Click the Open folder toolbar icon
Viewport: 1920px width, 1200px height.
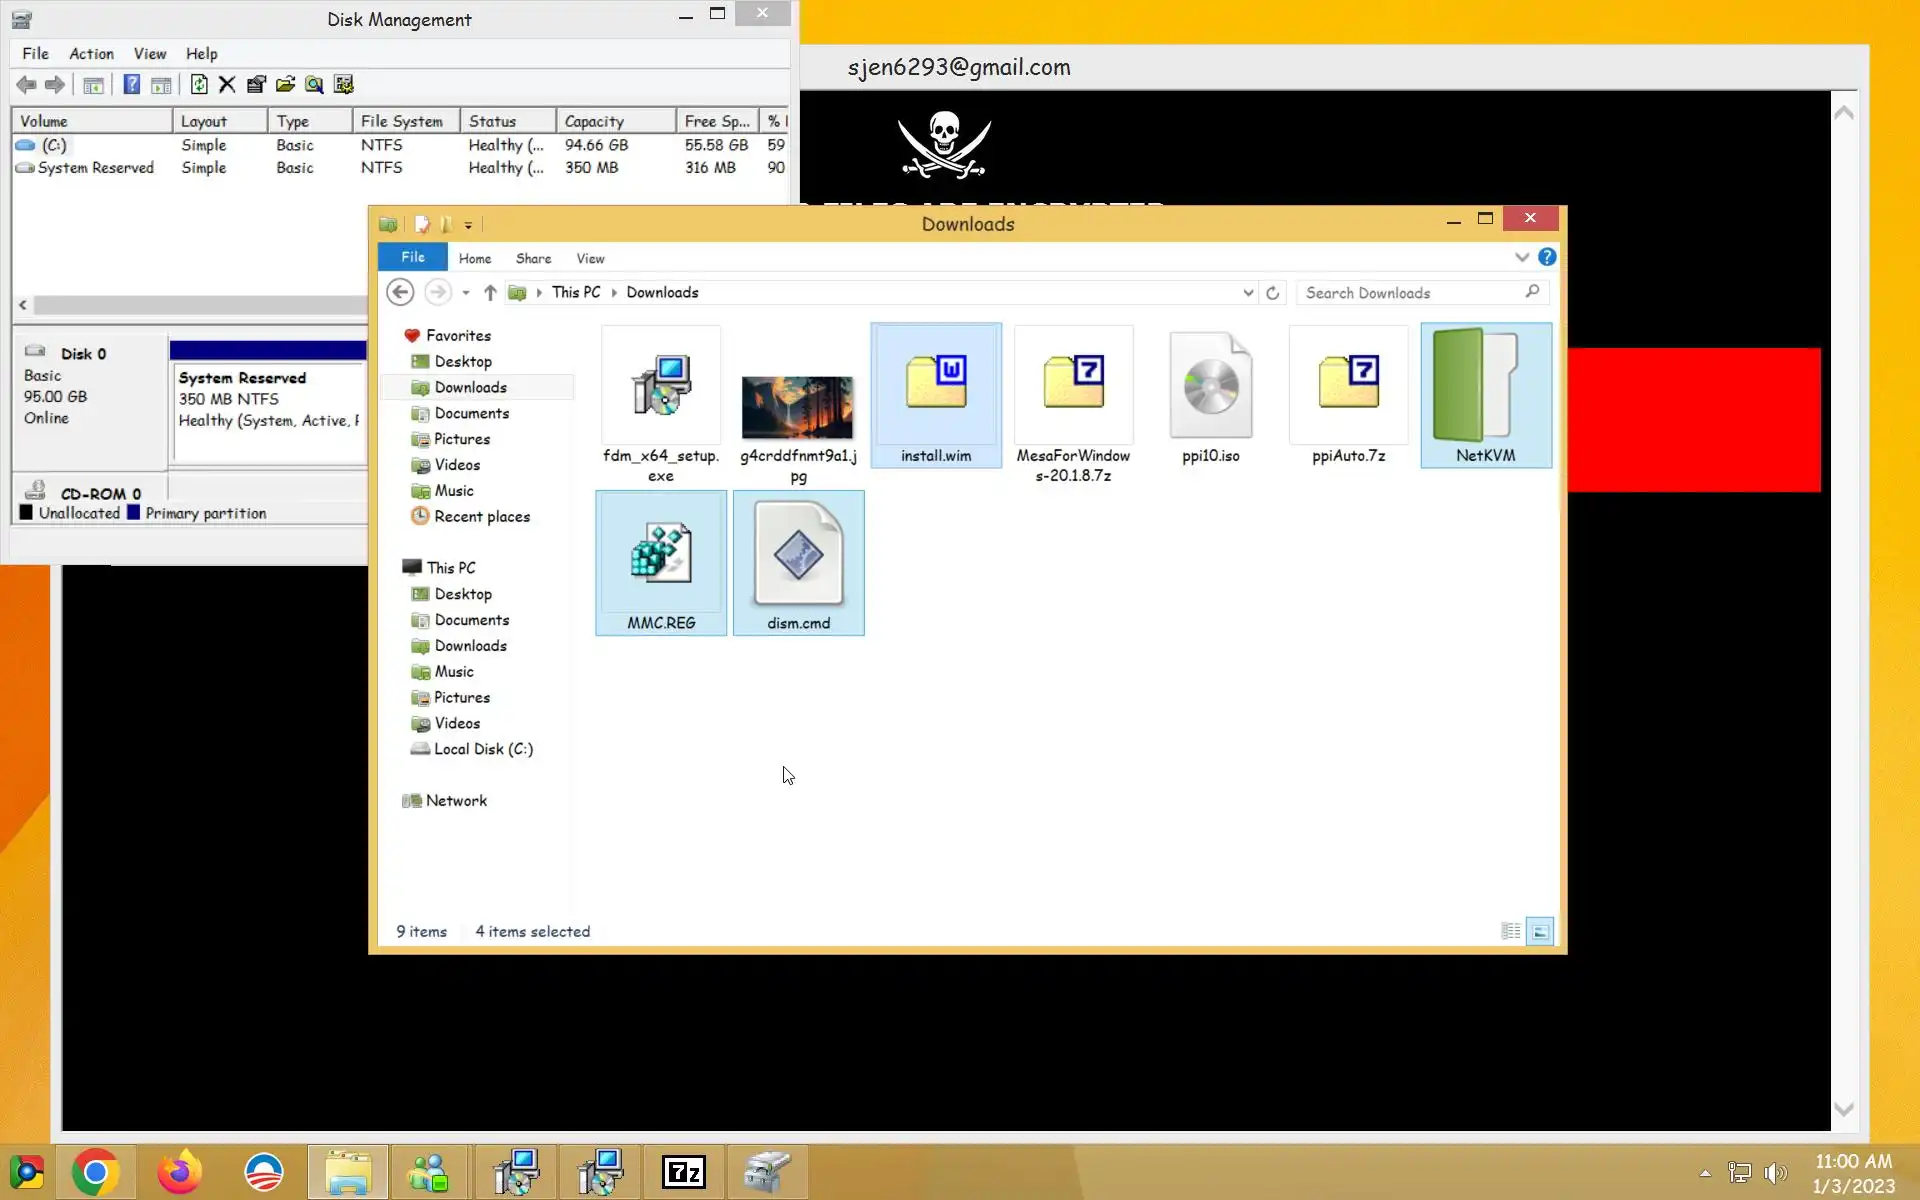(285, 85)
